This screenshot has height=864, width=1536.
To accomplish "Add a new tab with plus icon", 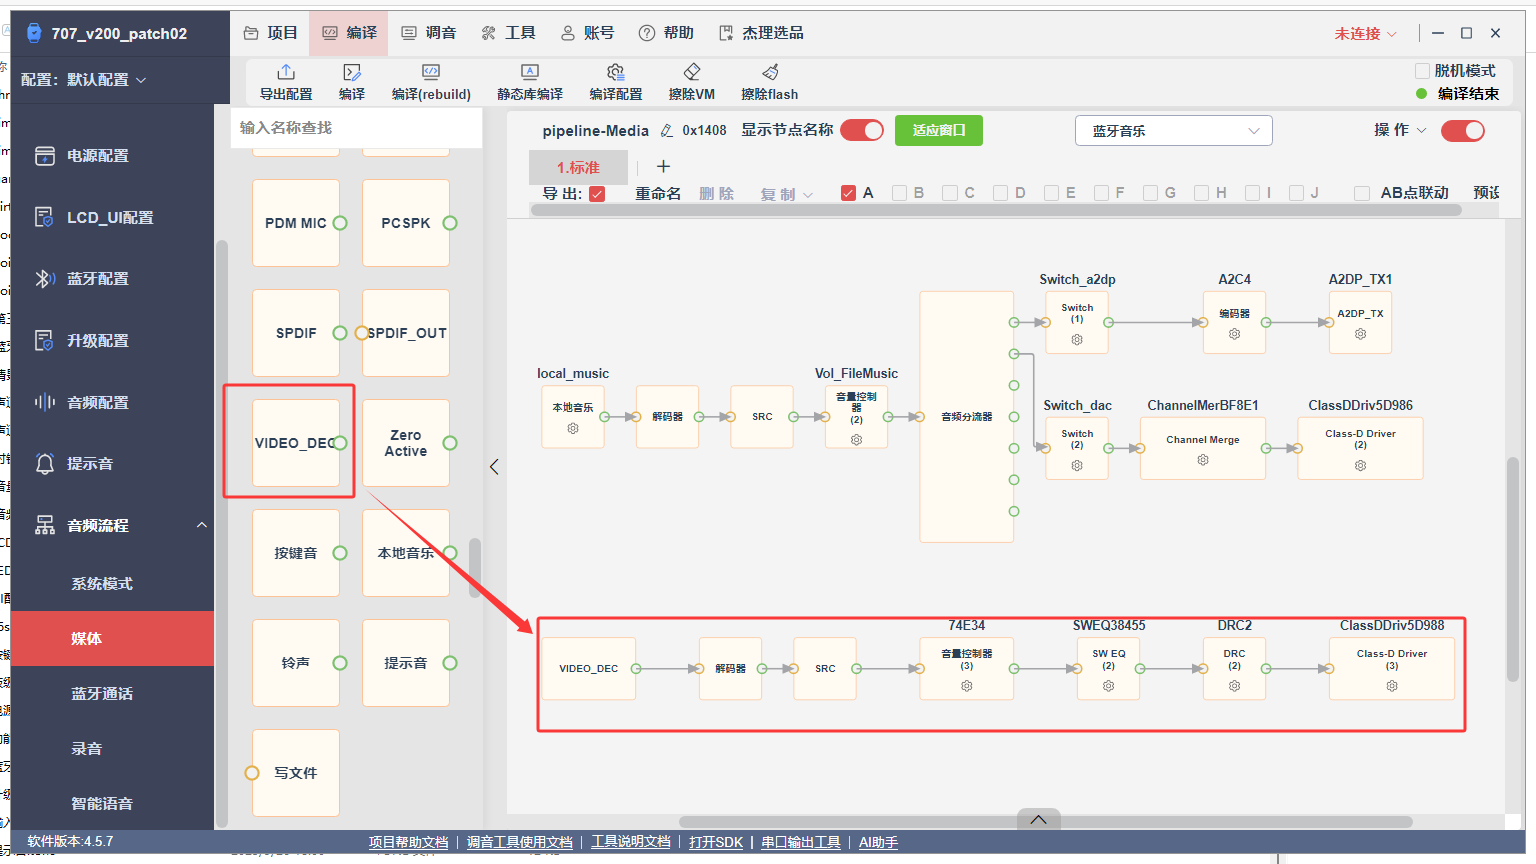I will pos(663,167).
